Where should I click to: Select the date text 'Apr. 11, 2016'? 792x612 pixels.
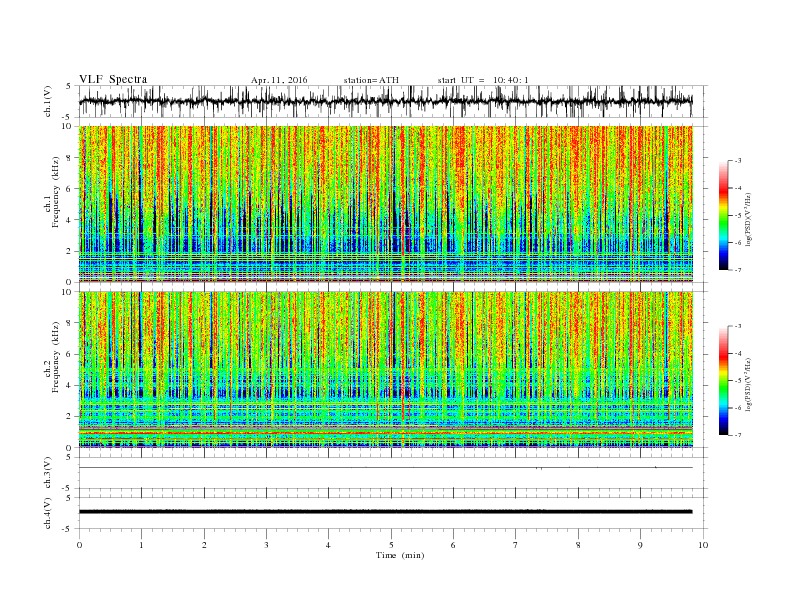click(279, 80)
